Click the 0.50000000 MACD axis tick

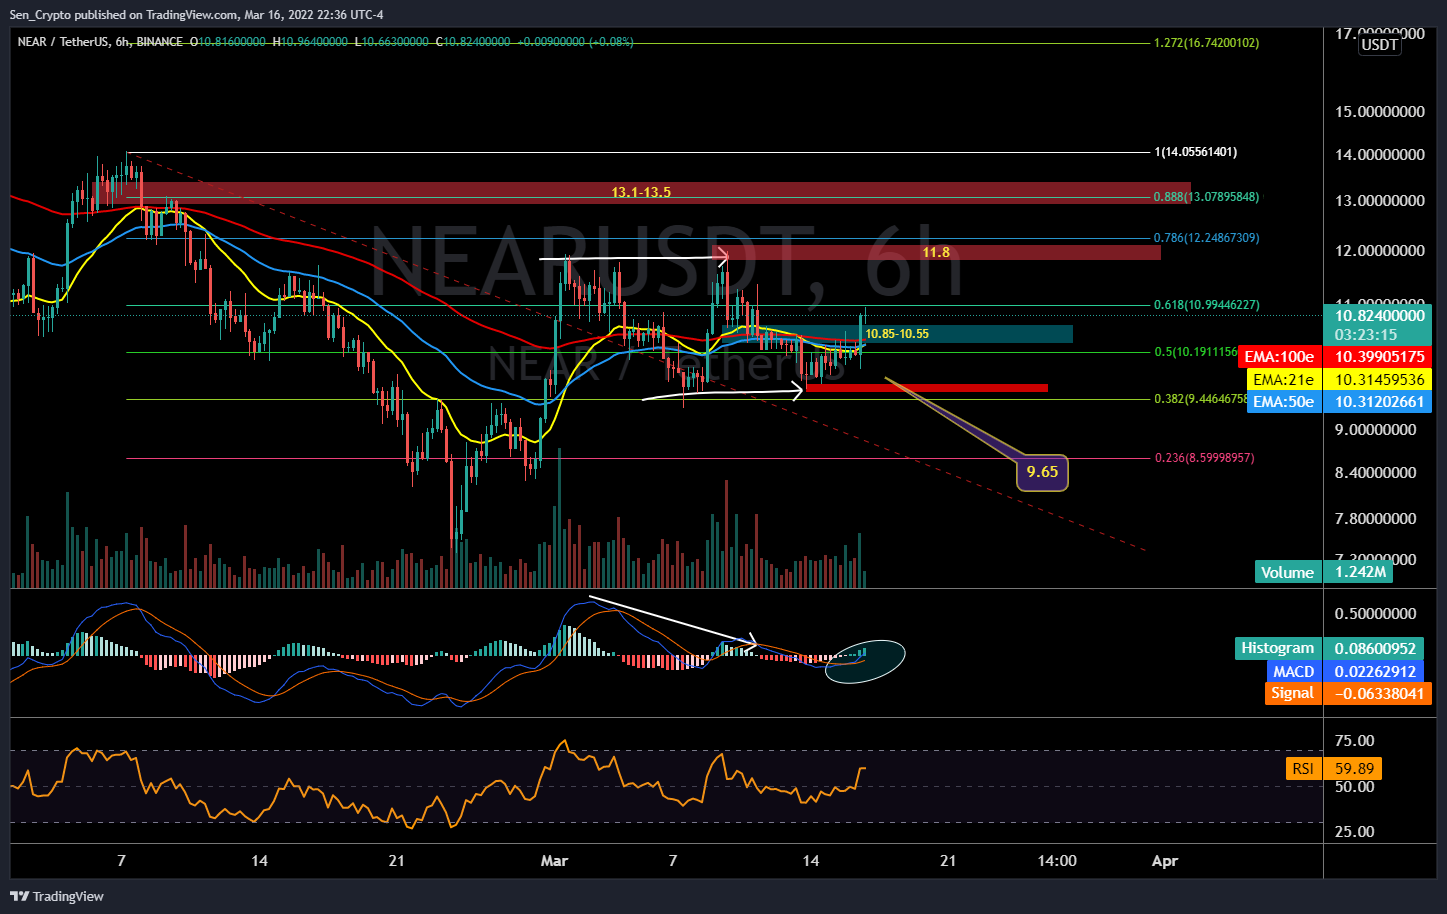coord(1376,614)
